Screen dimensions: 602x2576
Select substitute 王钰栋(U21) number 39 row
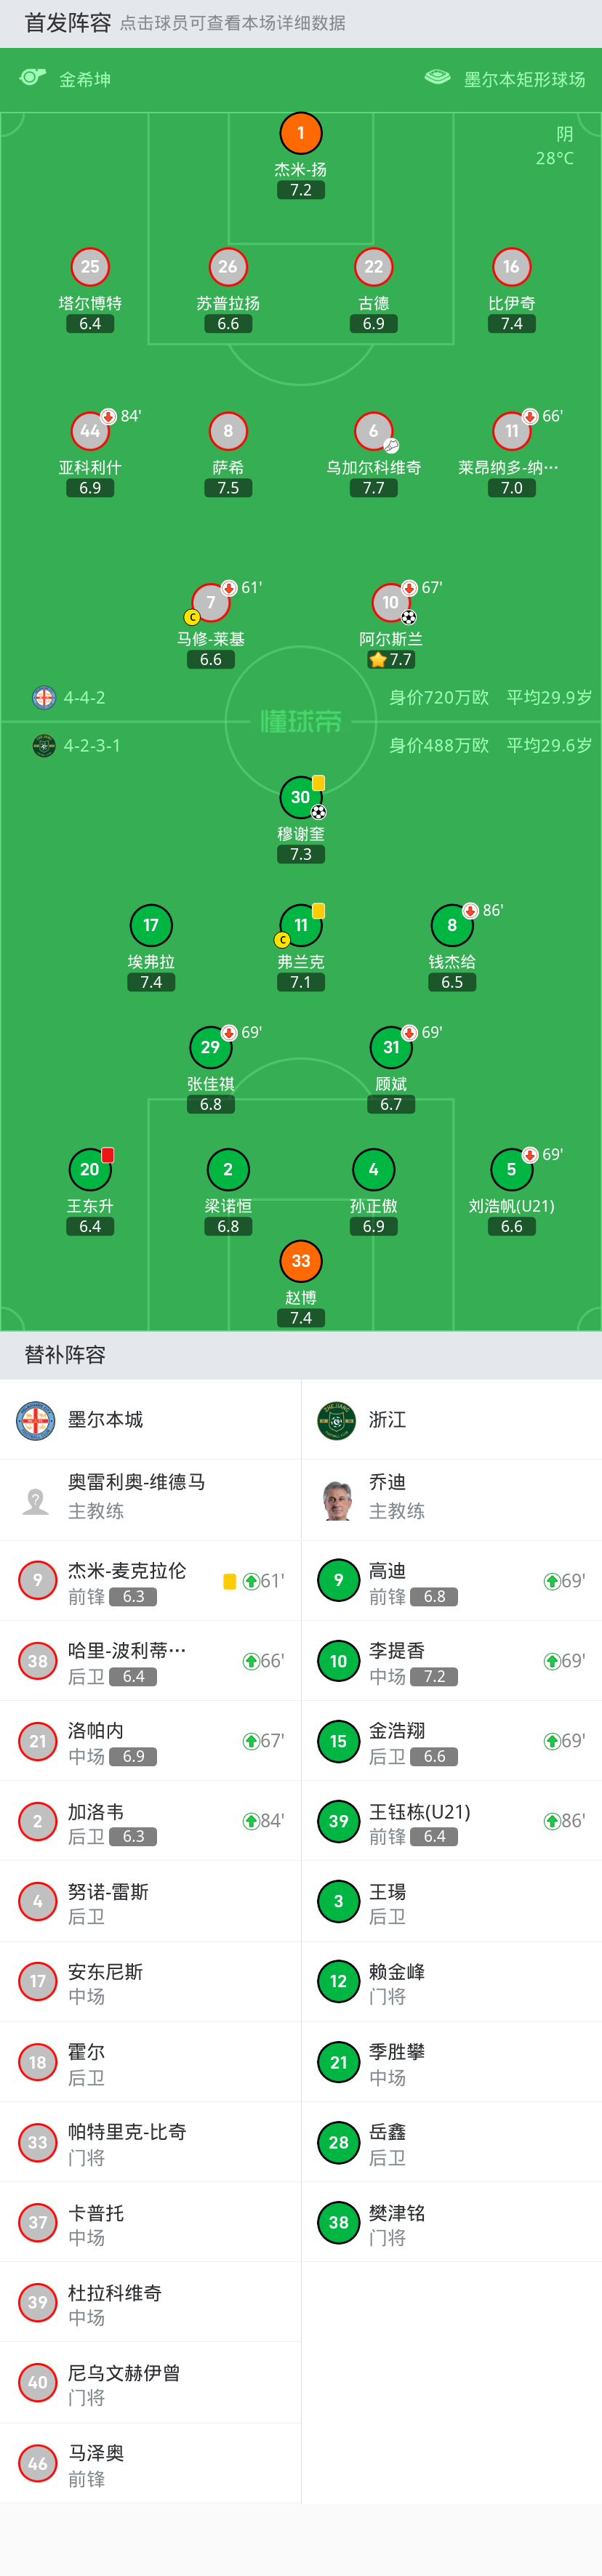[450, 1821]
